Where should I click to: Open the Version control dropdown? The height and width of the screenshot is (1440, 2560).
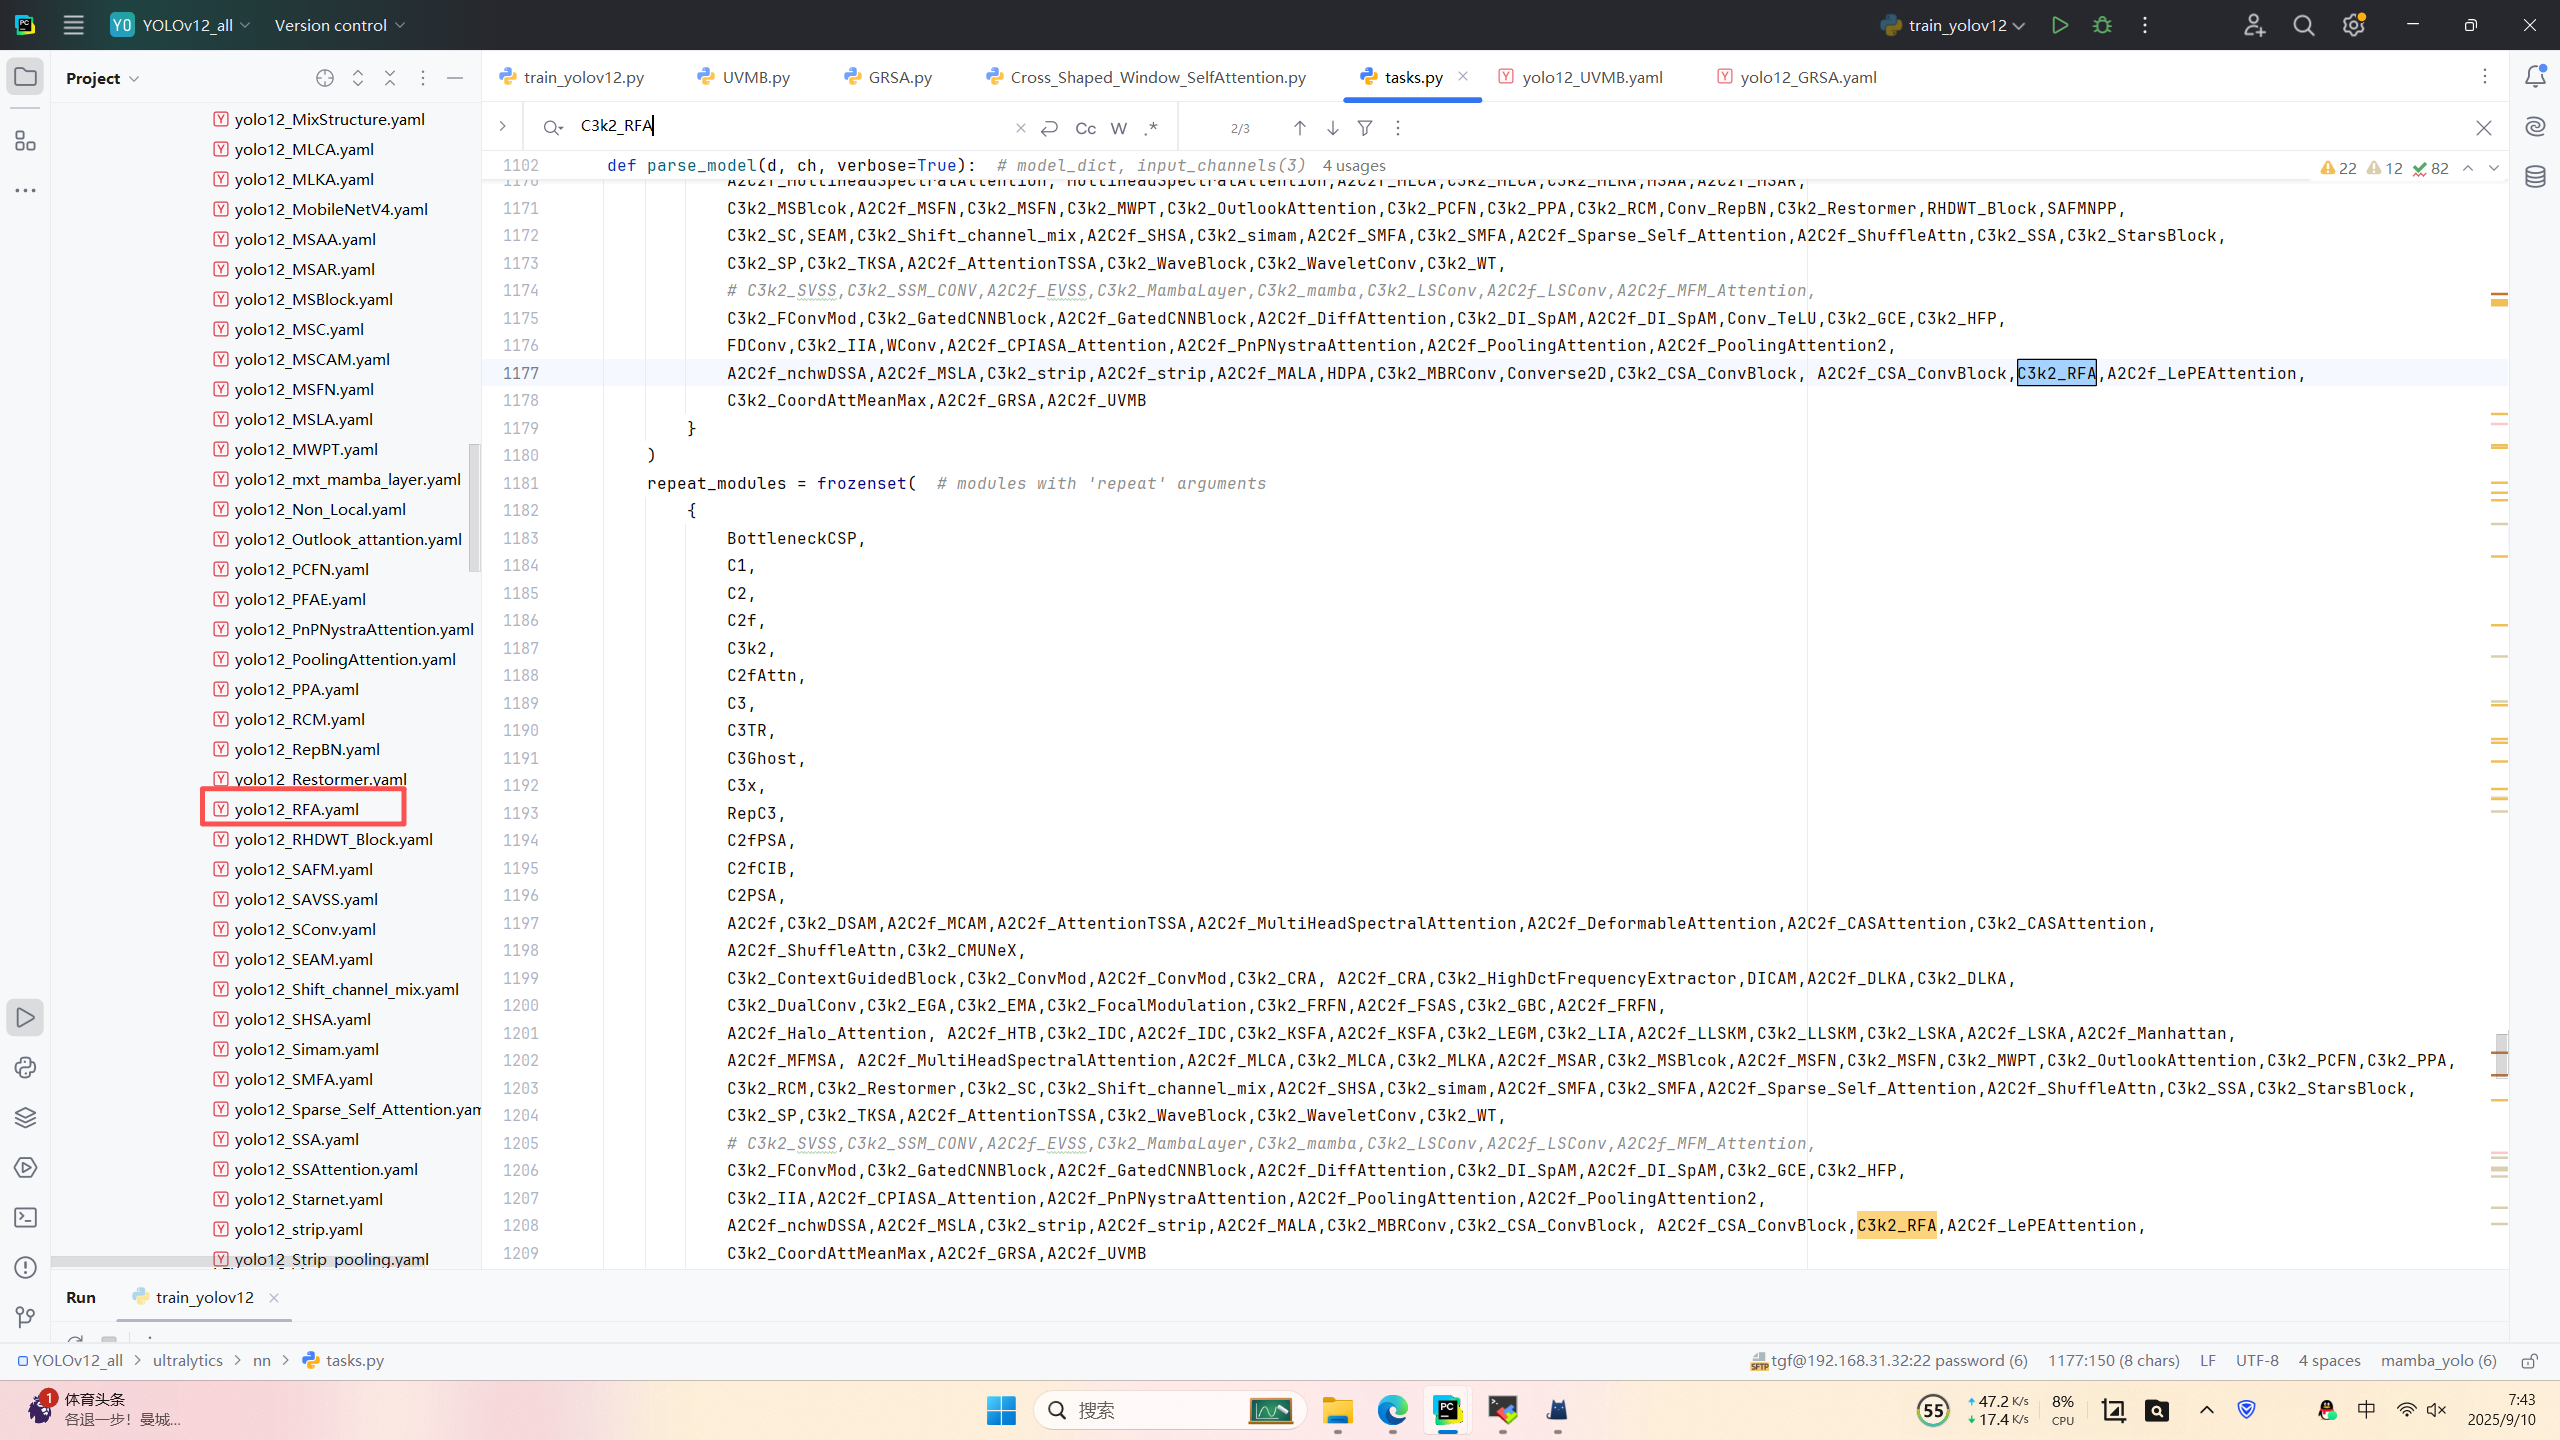pos(340,25)
